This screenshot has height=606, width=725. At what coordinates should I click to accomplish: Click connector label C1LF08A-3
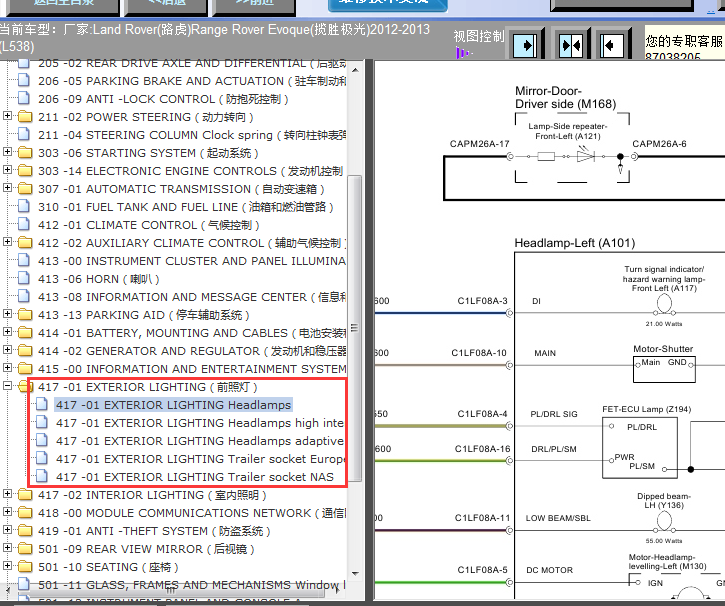pyautogui.click(x=482, y=301)
